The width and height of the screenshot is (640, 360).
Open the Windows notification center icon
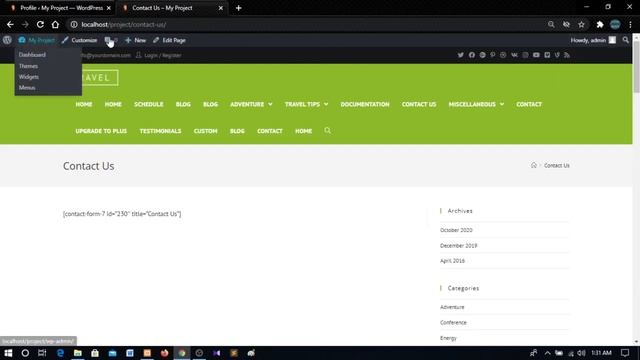point(625,353)
